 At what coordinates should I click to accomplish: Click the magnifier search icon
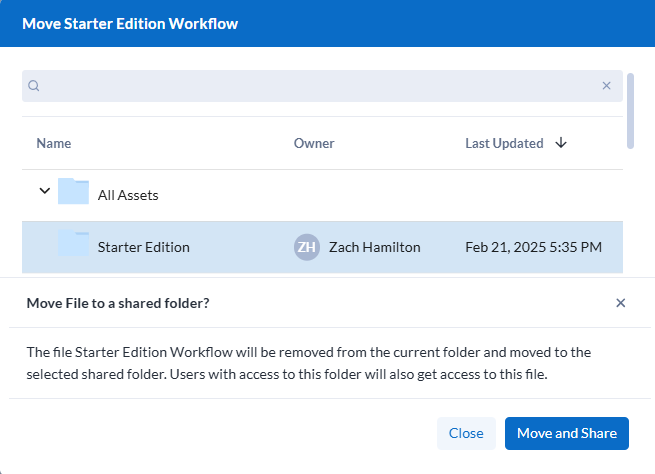(x=33, y=86)
